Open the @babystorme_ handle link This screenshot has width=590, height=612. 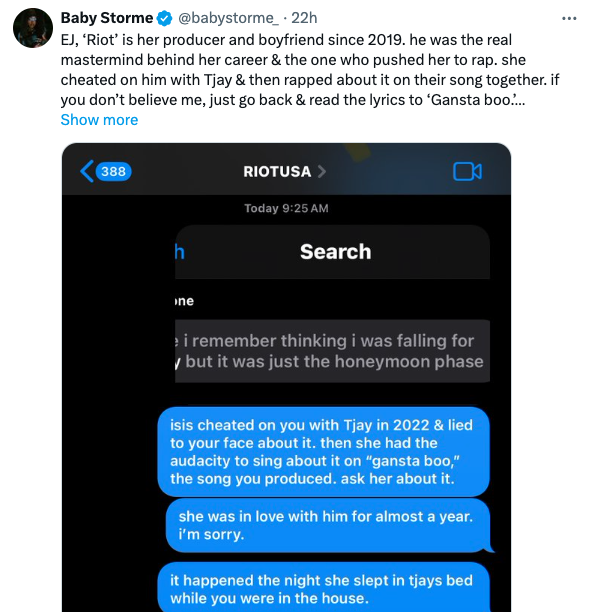tap(228, 18)
